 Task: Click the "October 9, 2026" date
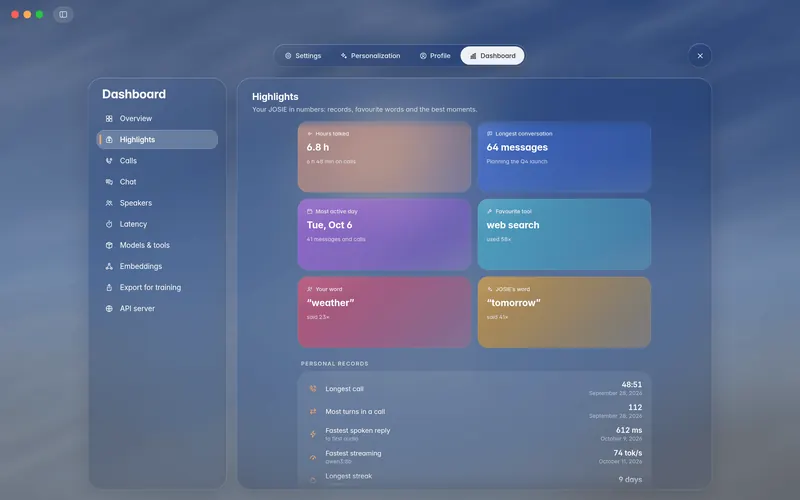click(621, 439)
